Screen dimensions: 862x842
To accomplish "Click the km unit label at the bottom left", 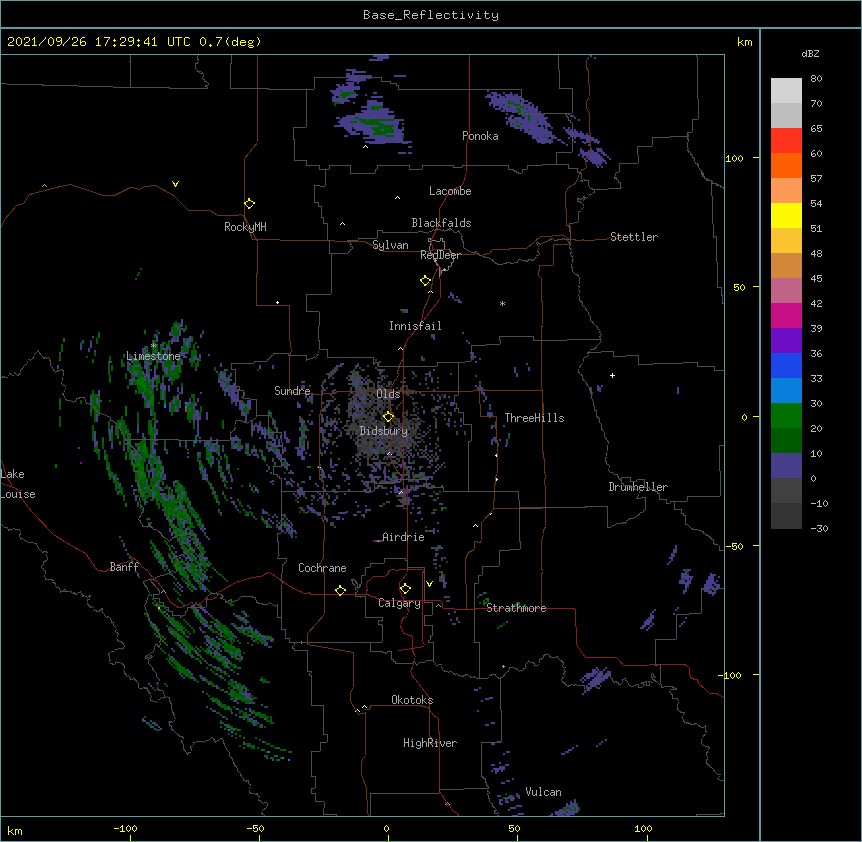I will tap(15, 830).
